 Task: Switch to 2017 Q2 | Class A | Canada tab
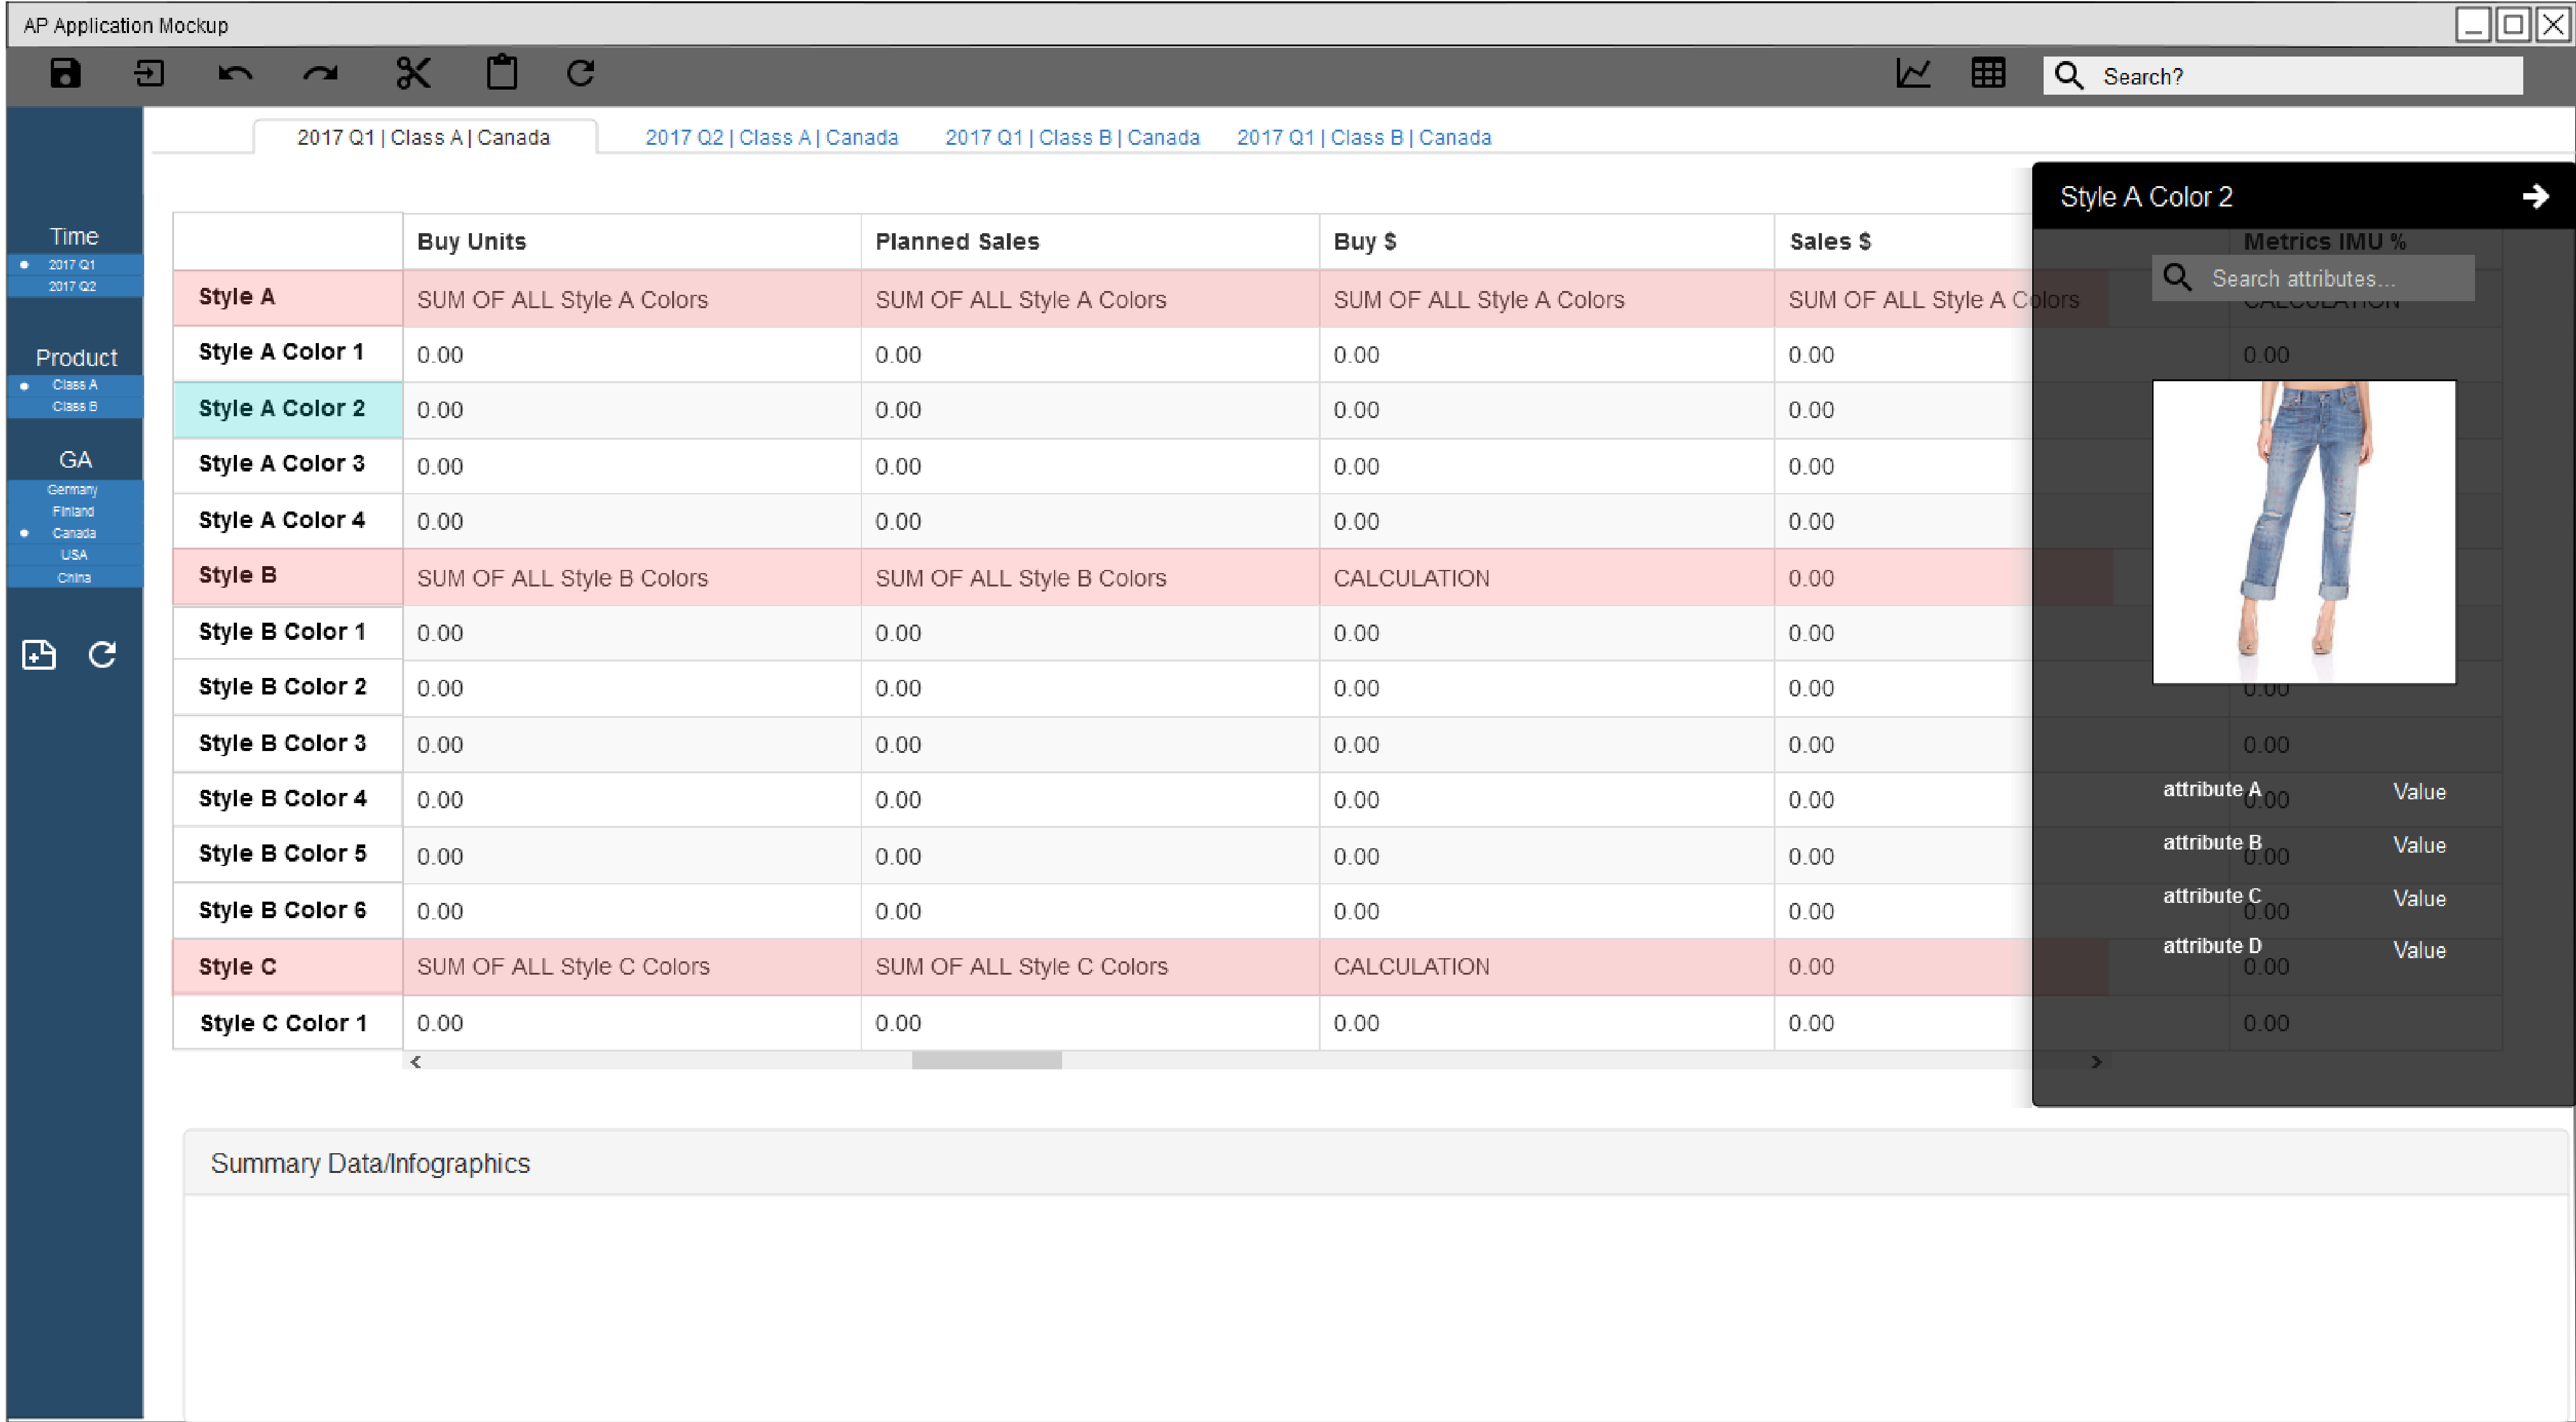click(x=771, y=138)
